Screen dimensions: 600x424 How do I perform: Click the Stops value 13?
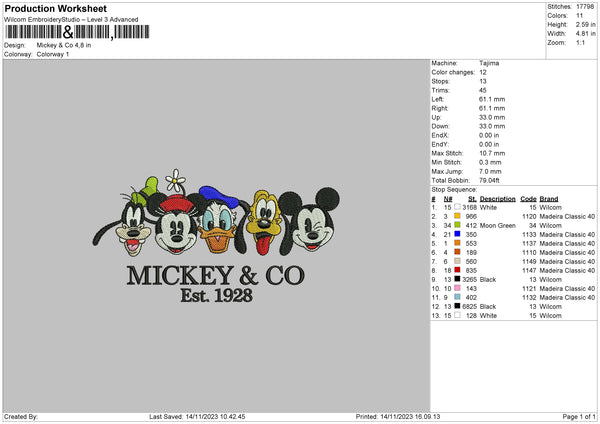(x=483, y=81)
